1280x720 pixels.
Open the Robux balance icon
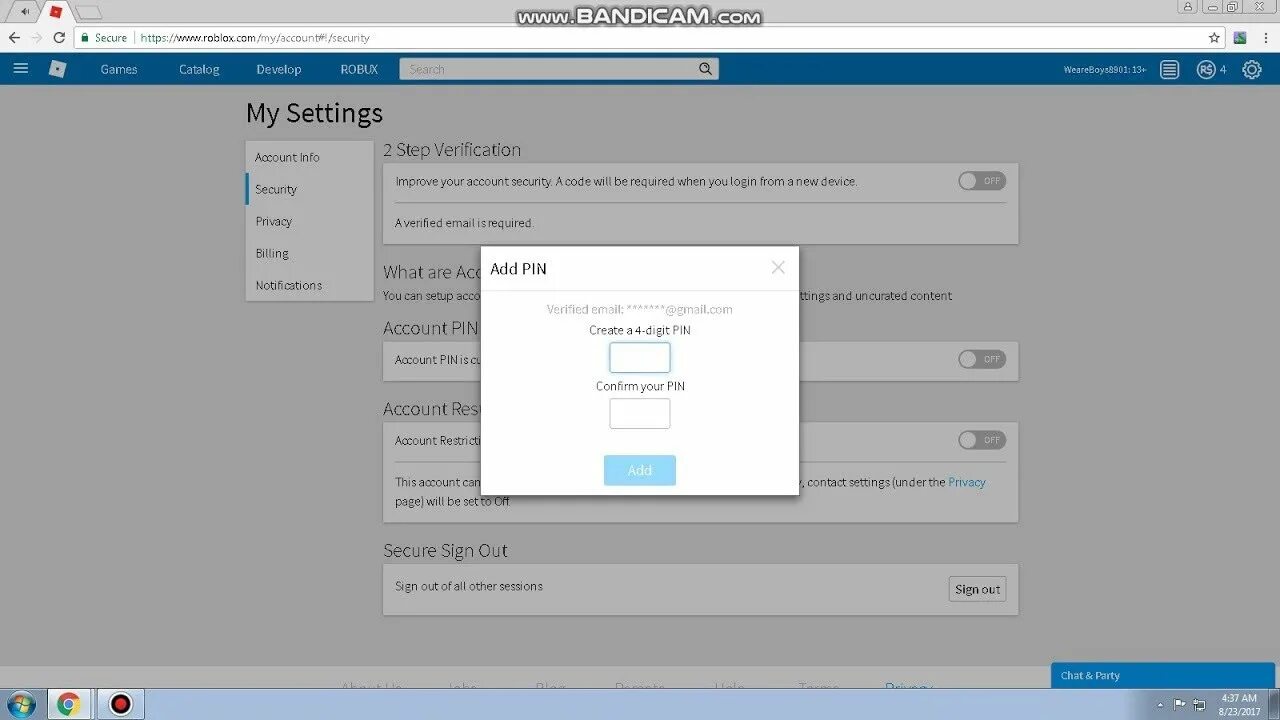pyautogui.click(x=1206, y=69)
